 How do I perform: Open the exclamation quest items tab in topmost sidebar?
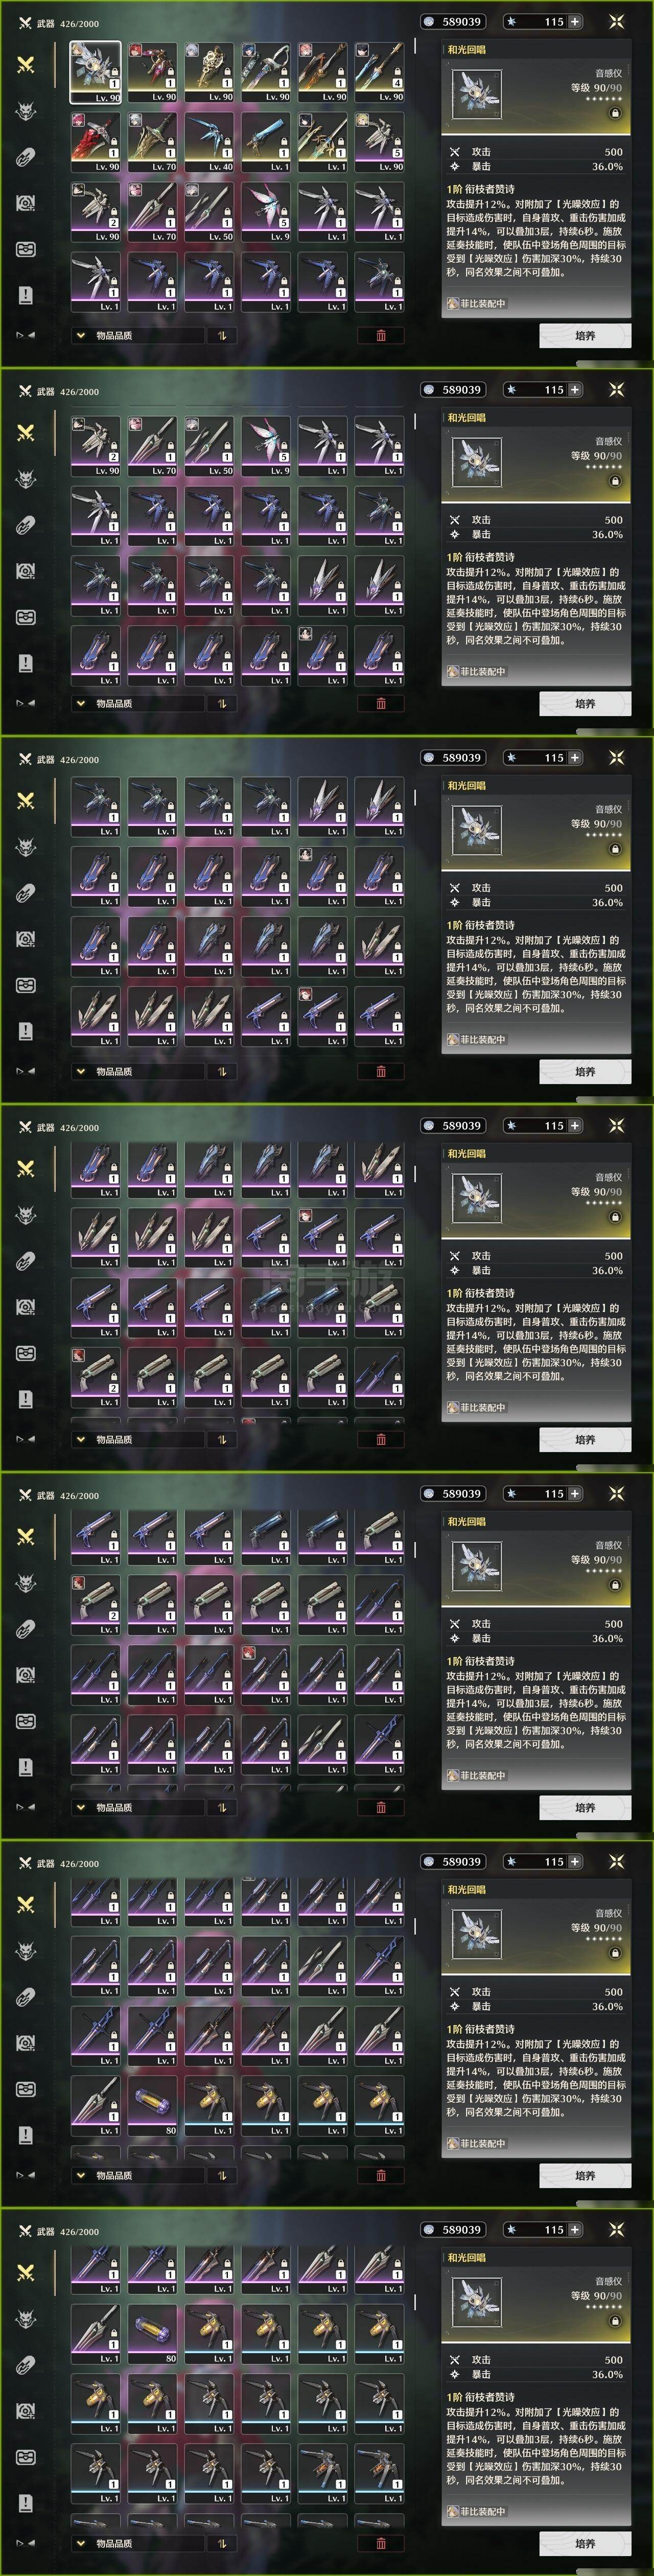26,295
